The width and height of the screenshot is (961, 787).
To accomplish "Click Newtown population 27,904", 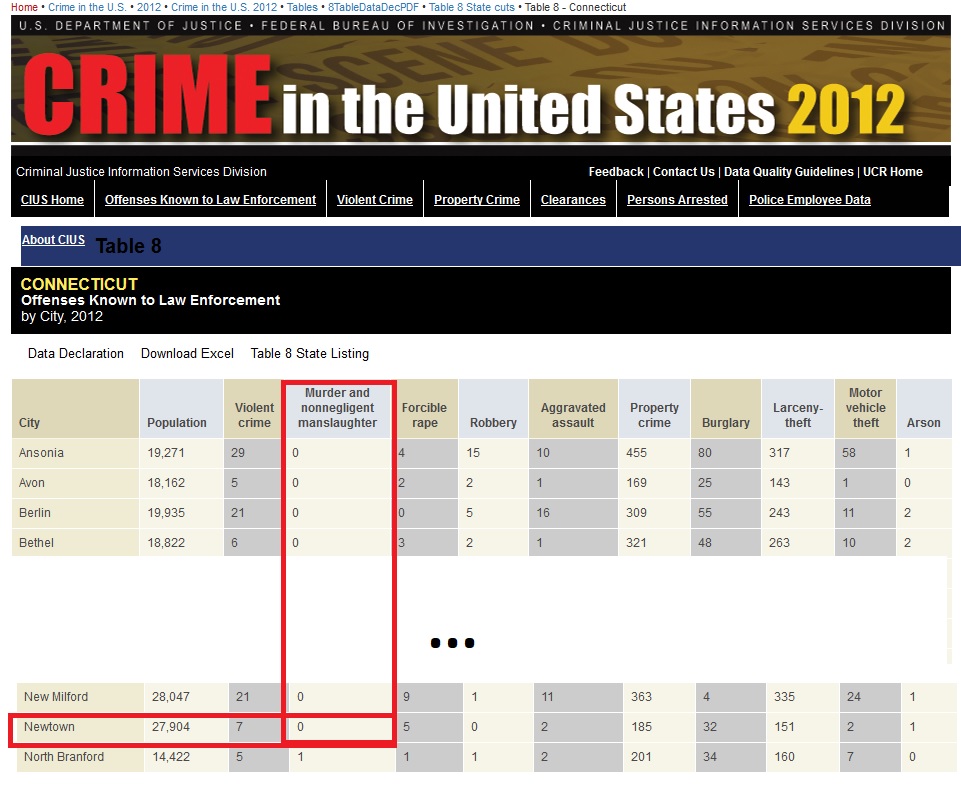I will point(171,727).
